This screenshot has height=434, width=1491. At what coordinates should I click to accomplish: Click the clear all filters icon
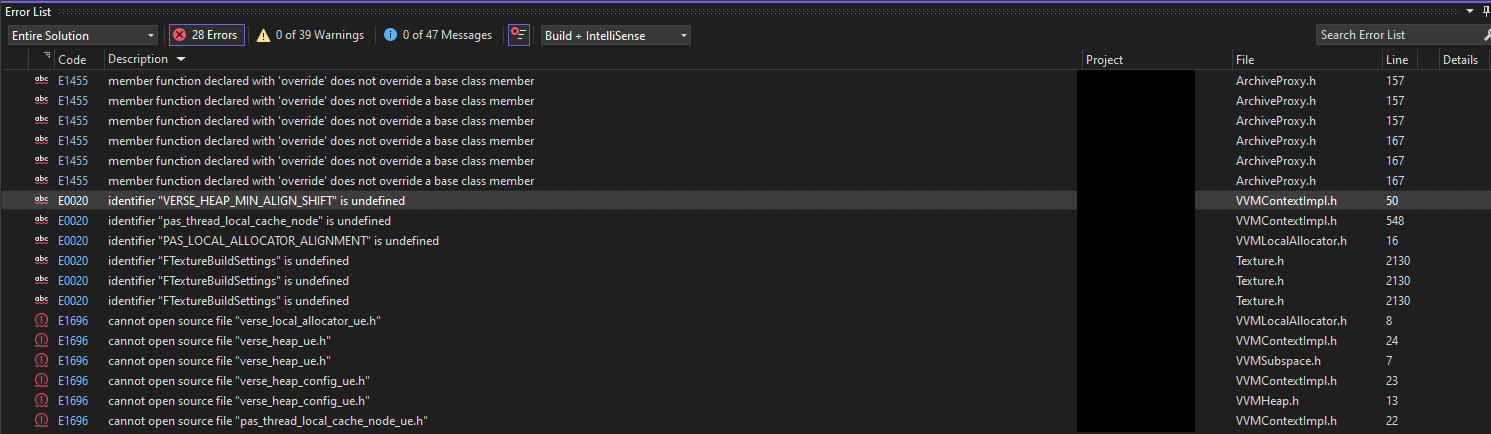pos(518,35)
